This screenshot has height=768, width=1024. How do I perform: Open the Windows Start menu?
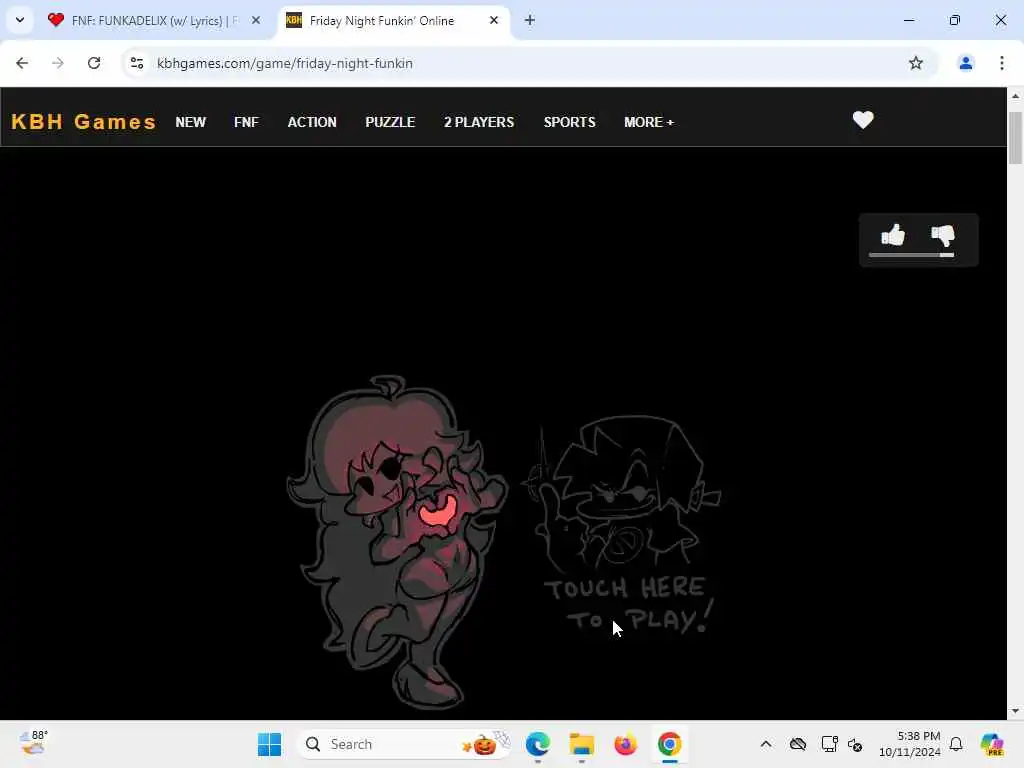coord(269,744)
